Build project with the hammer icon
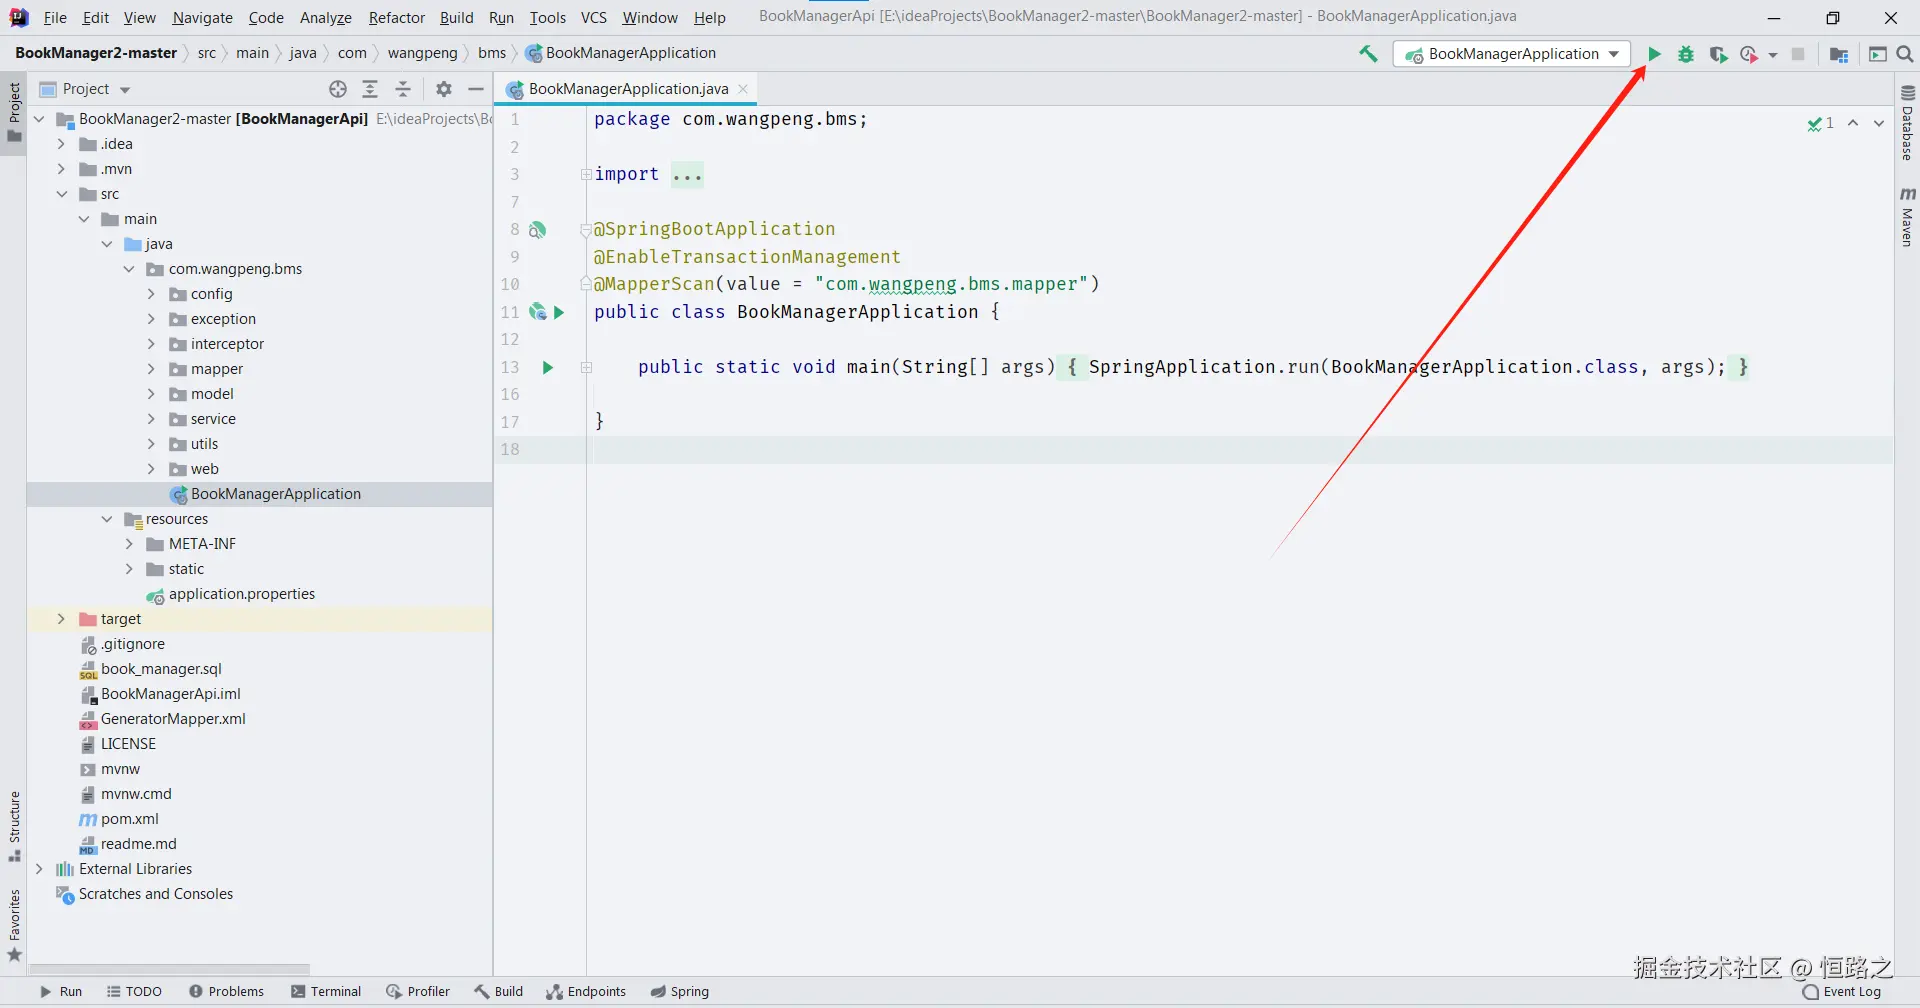 coord(1368,54)
